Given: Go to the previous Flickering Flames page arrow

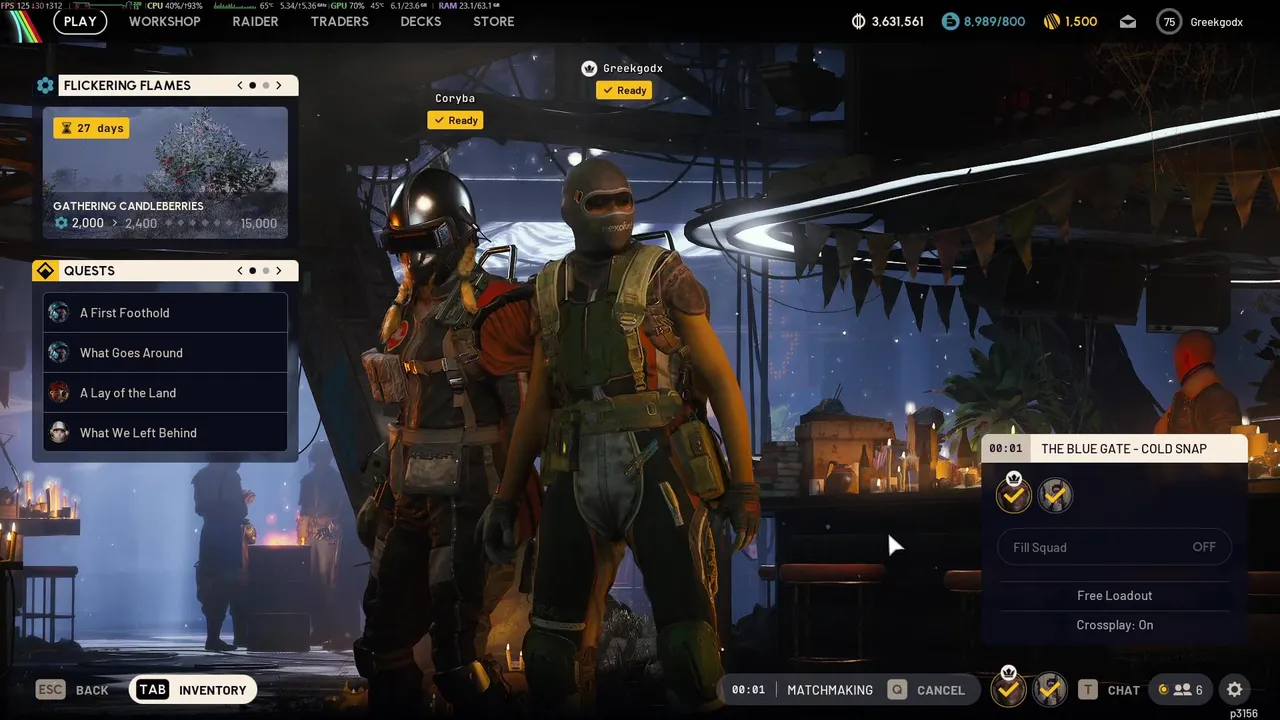Looking at the screenshot, I should point(240,86).
